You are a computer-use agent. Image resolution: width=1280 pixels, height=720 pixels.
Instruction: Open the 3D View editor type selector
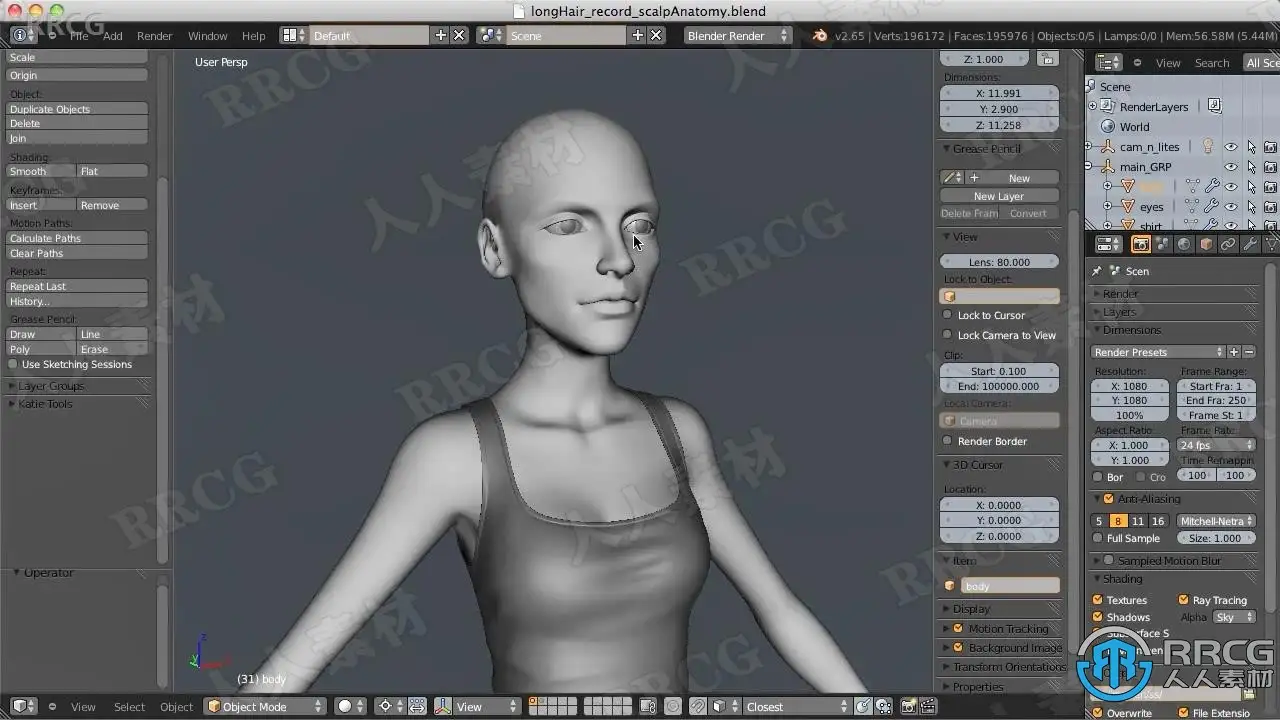point(23,706)
